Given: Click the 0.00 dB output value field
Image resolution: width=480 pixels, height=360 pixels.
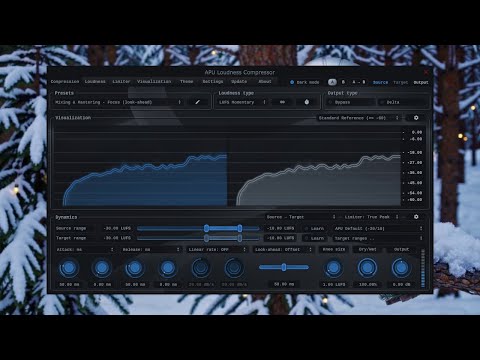Looking at the screenshot, I should click(x=401, y=285).
